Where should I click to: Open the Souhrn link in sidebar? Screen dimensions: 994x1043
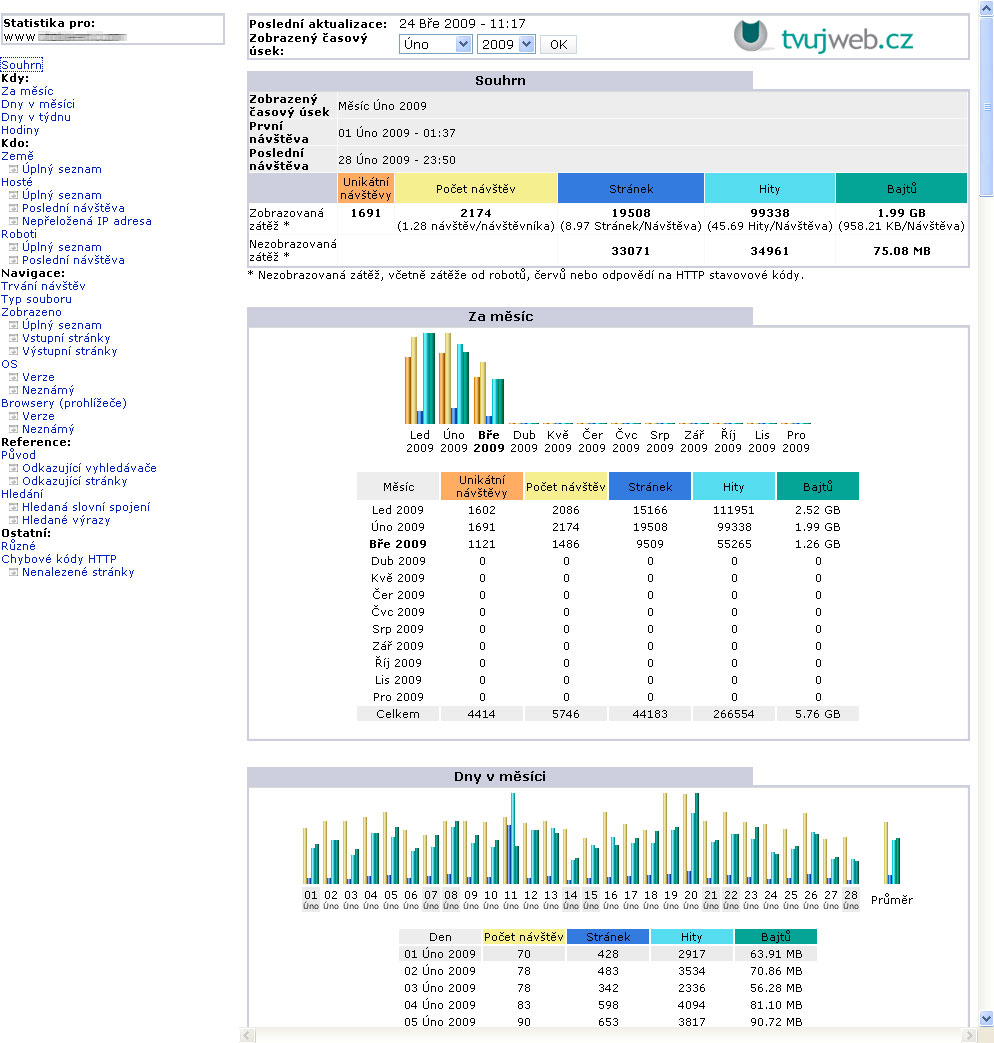21,65
